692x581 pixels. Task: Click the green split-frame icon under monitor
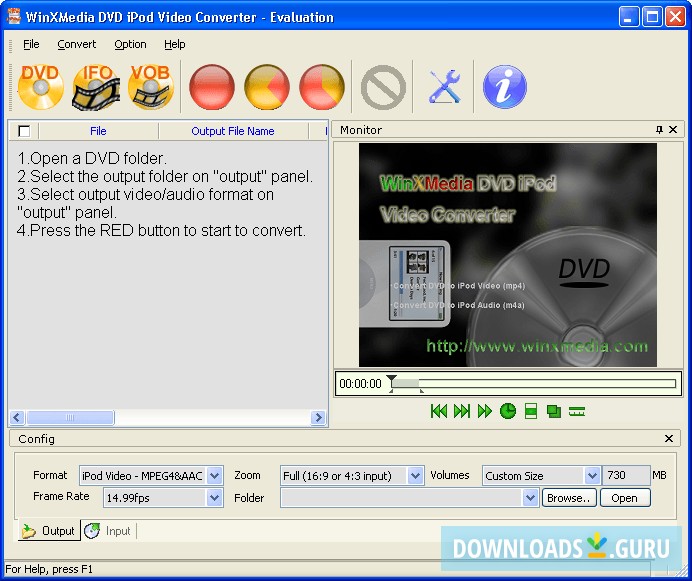[531, 411]
